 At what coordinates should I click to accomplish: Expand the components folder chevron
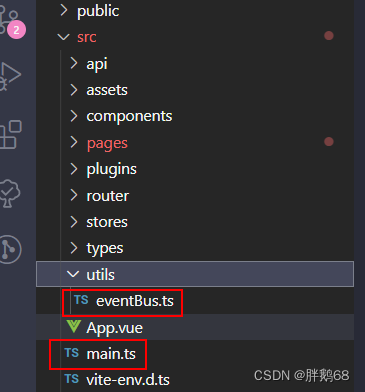pyautogui.click(x=74, y=116)
